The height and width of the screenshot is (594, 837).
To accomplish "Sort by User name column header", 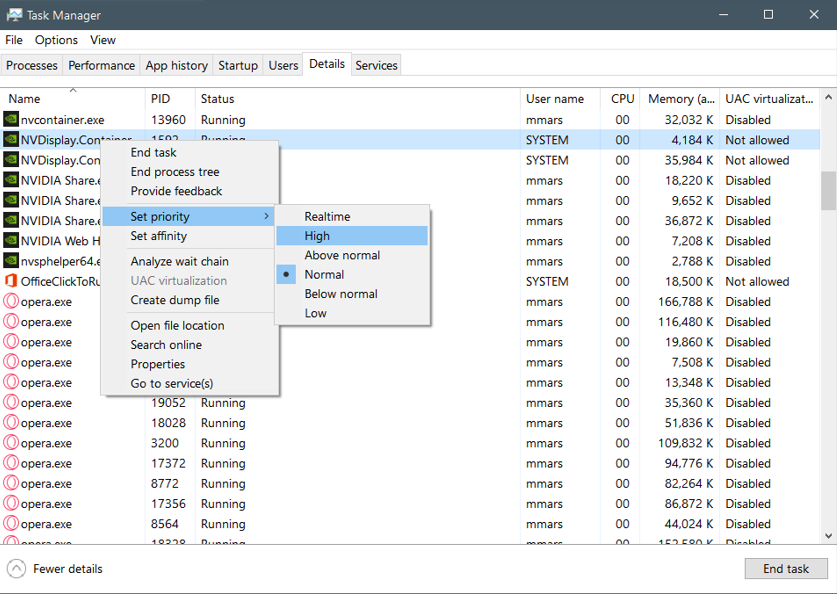I will click(560, 99).
